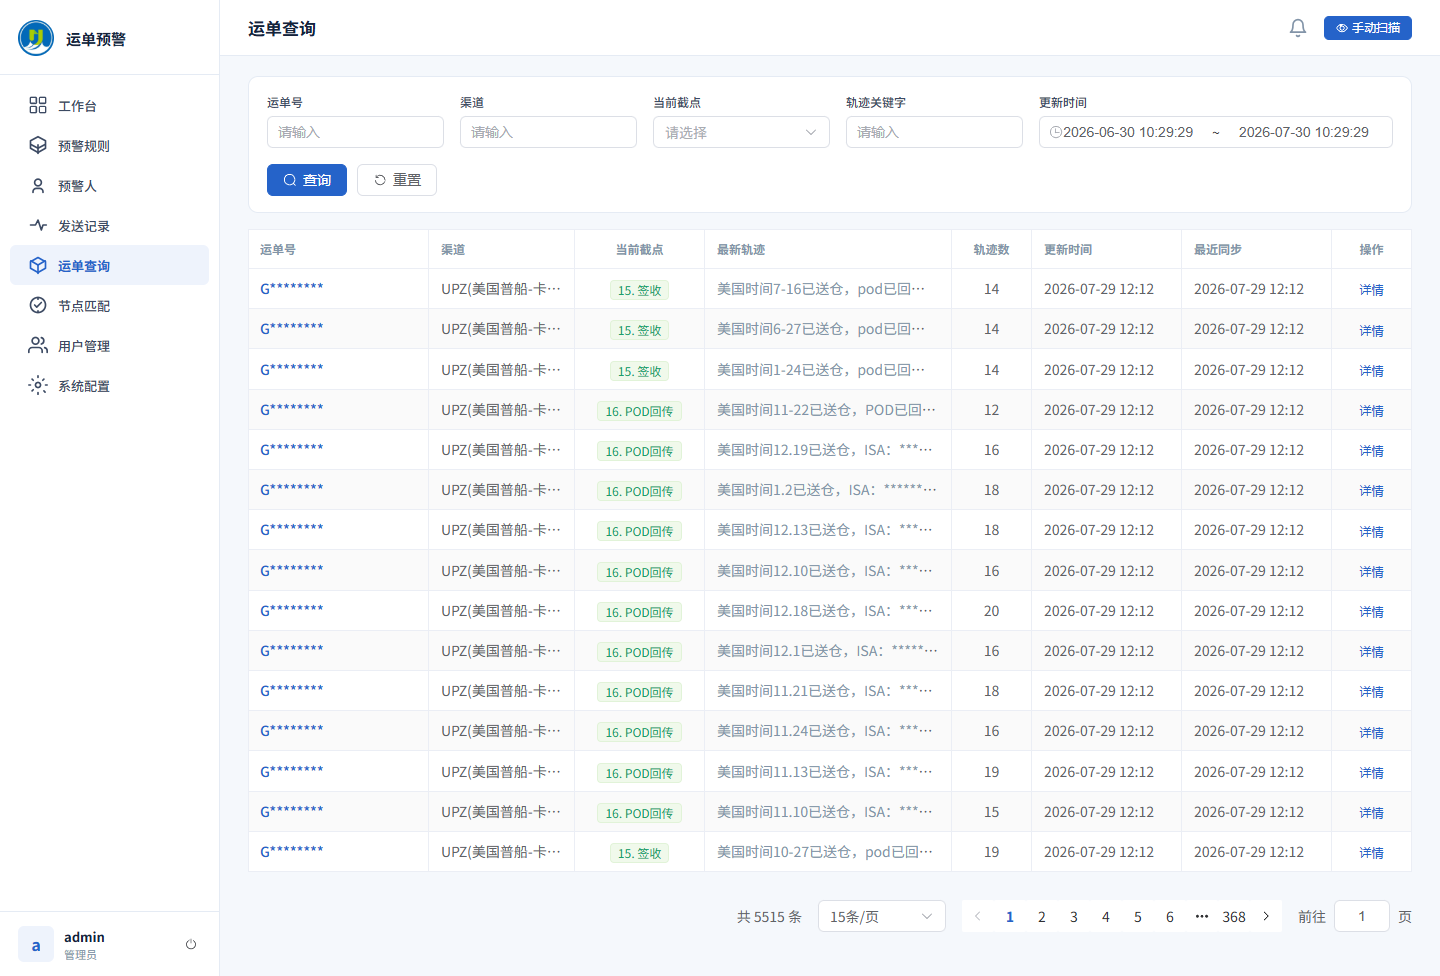Click the 轨迹数 column header
Image resolution: width=1440 pixels, height=976 pixels.
(991, 250)
